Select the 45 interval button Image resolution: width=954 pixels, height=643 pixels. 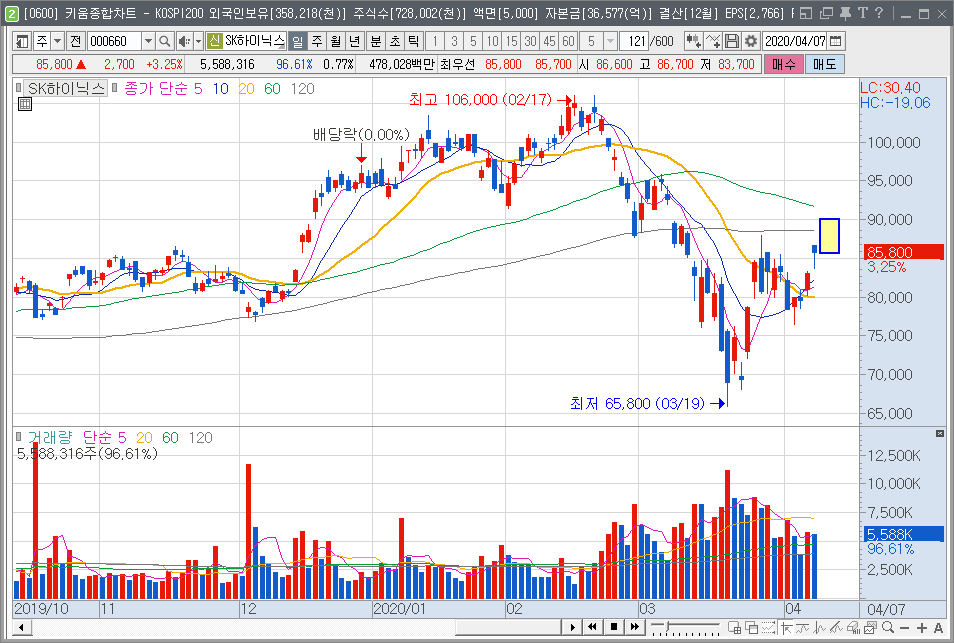coord(549,41)
